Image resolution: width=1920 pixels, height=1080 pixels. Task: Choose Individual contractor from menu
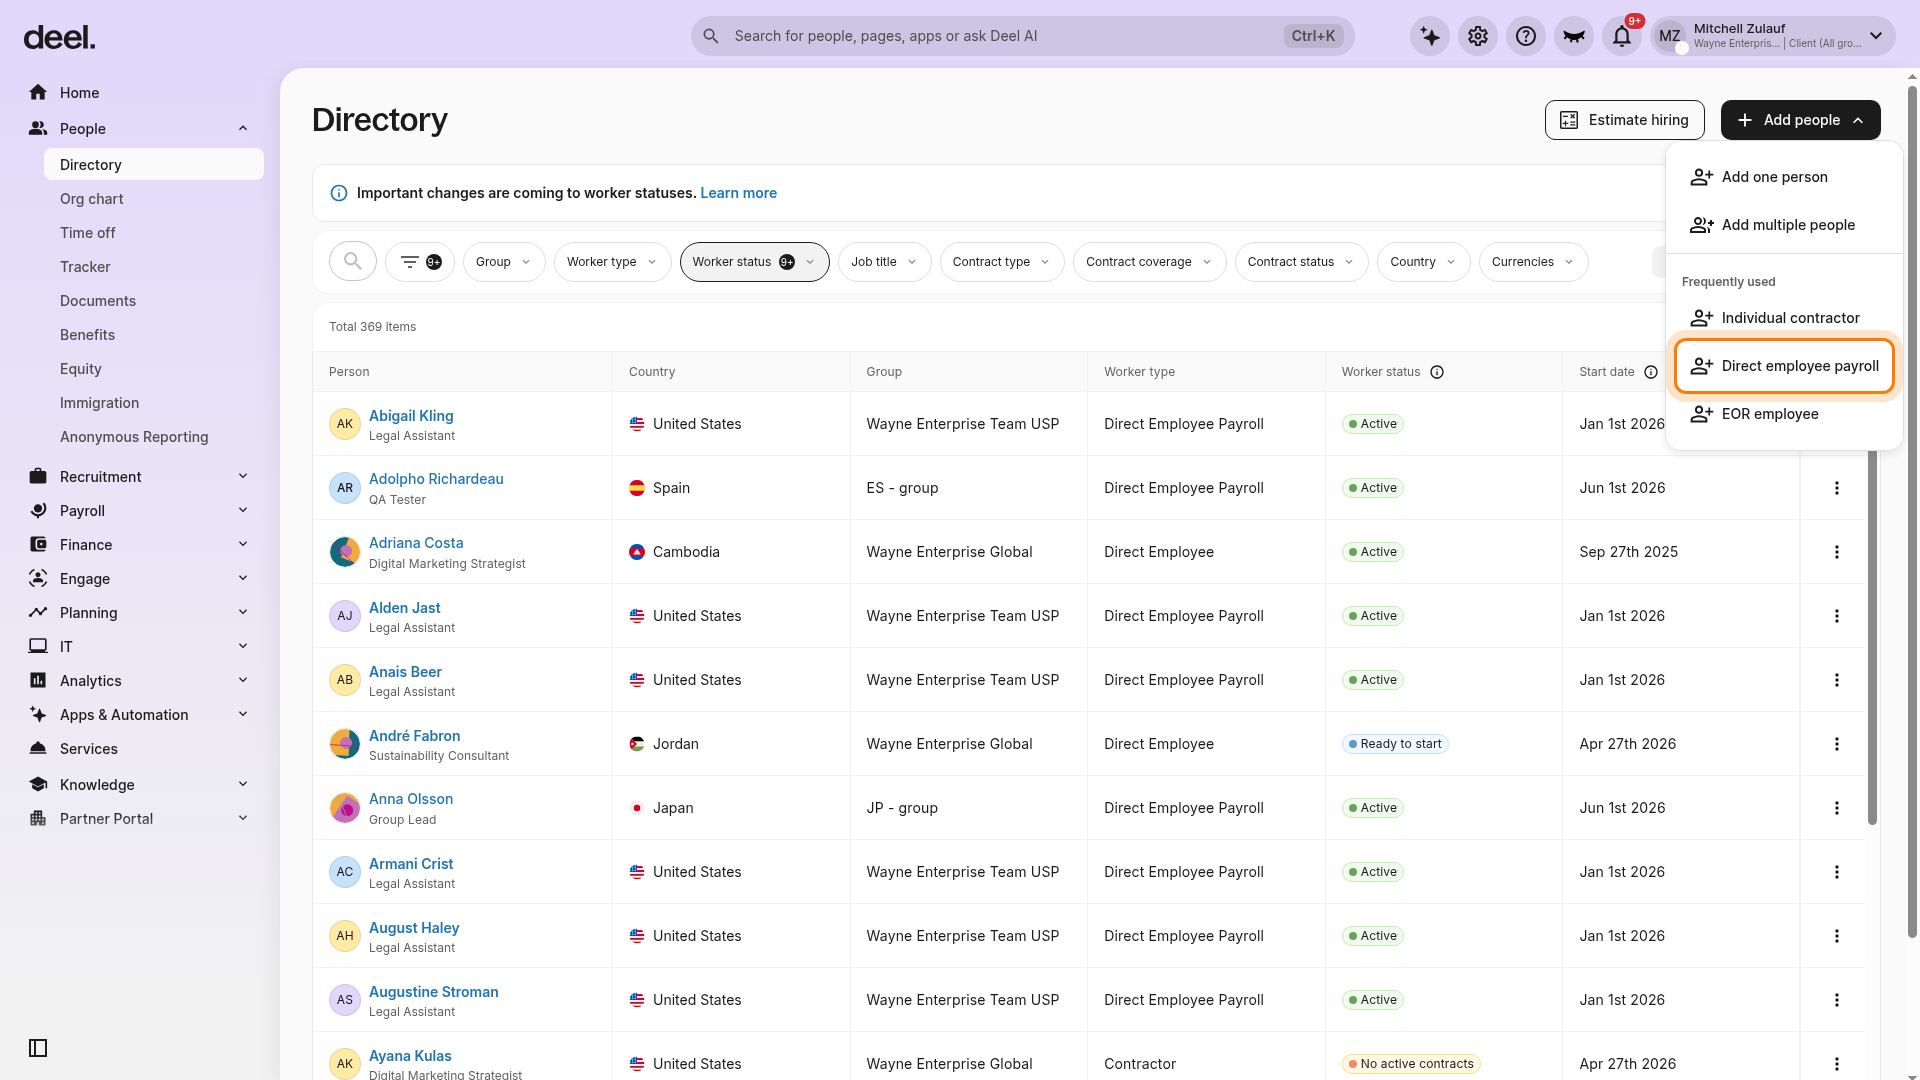coord(1784,318)
